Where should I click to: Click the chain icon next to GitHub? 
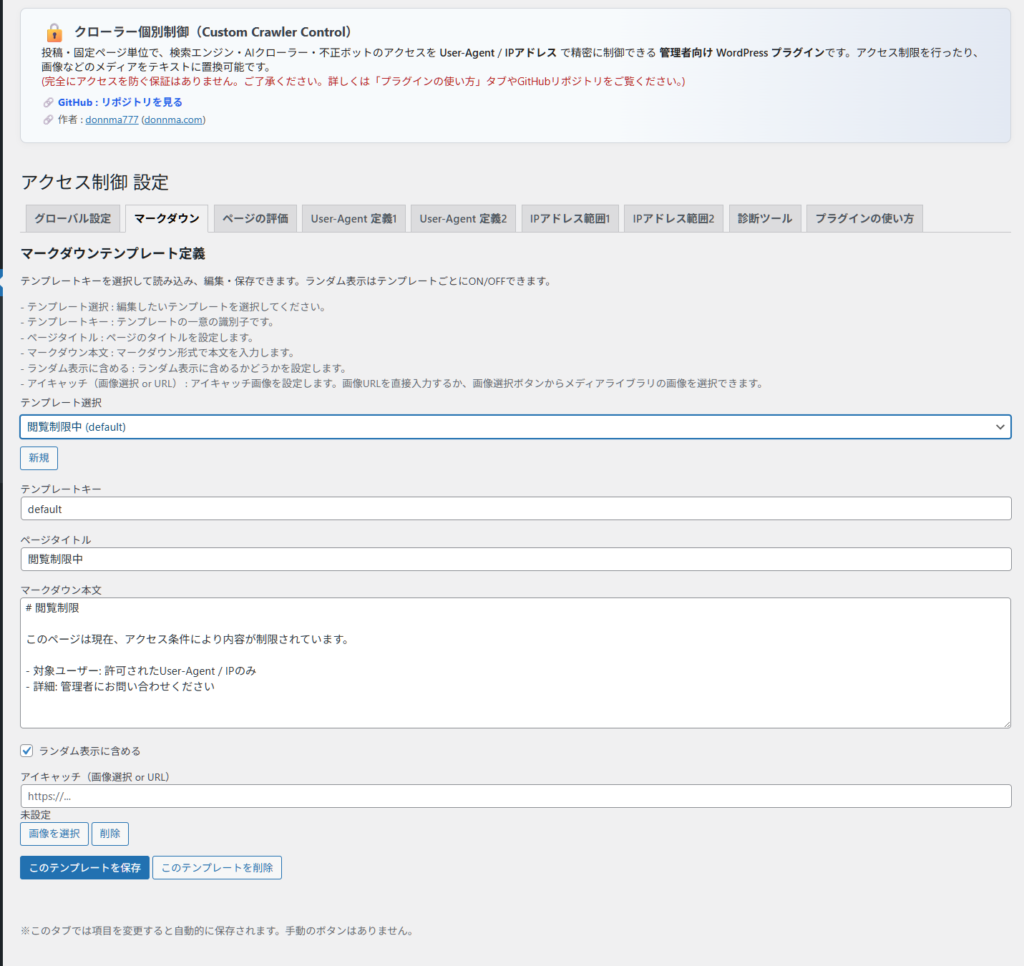coord(48,102)
